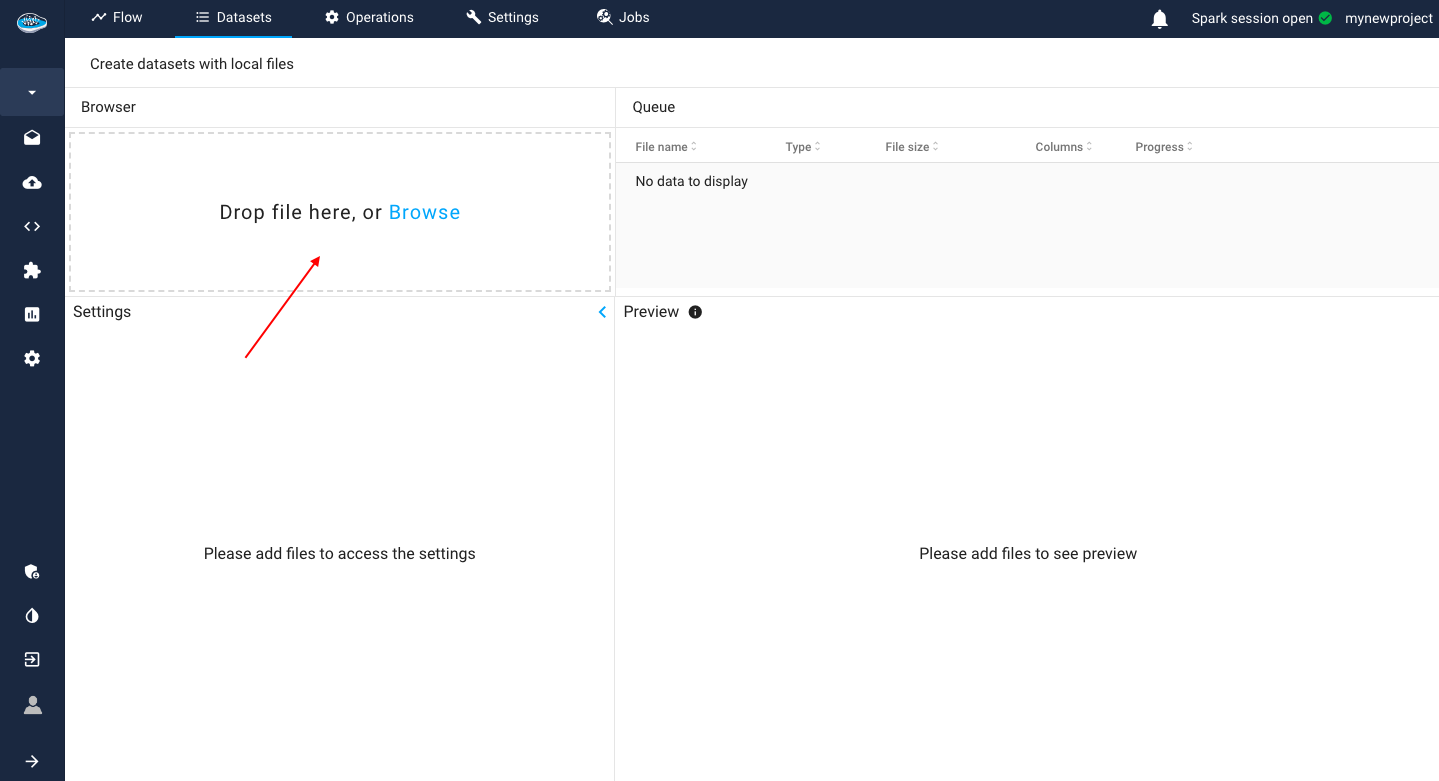Click the Preview info icon
This screenshot has width=1439, height=781.
coord(695,312)
